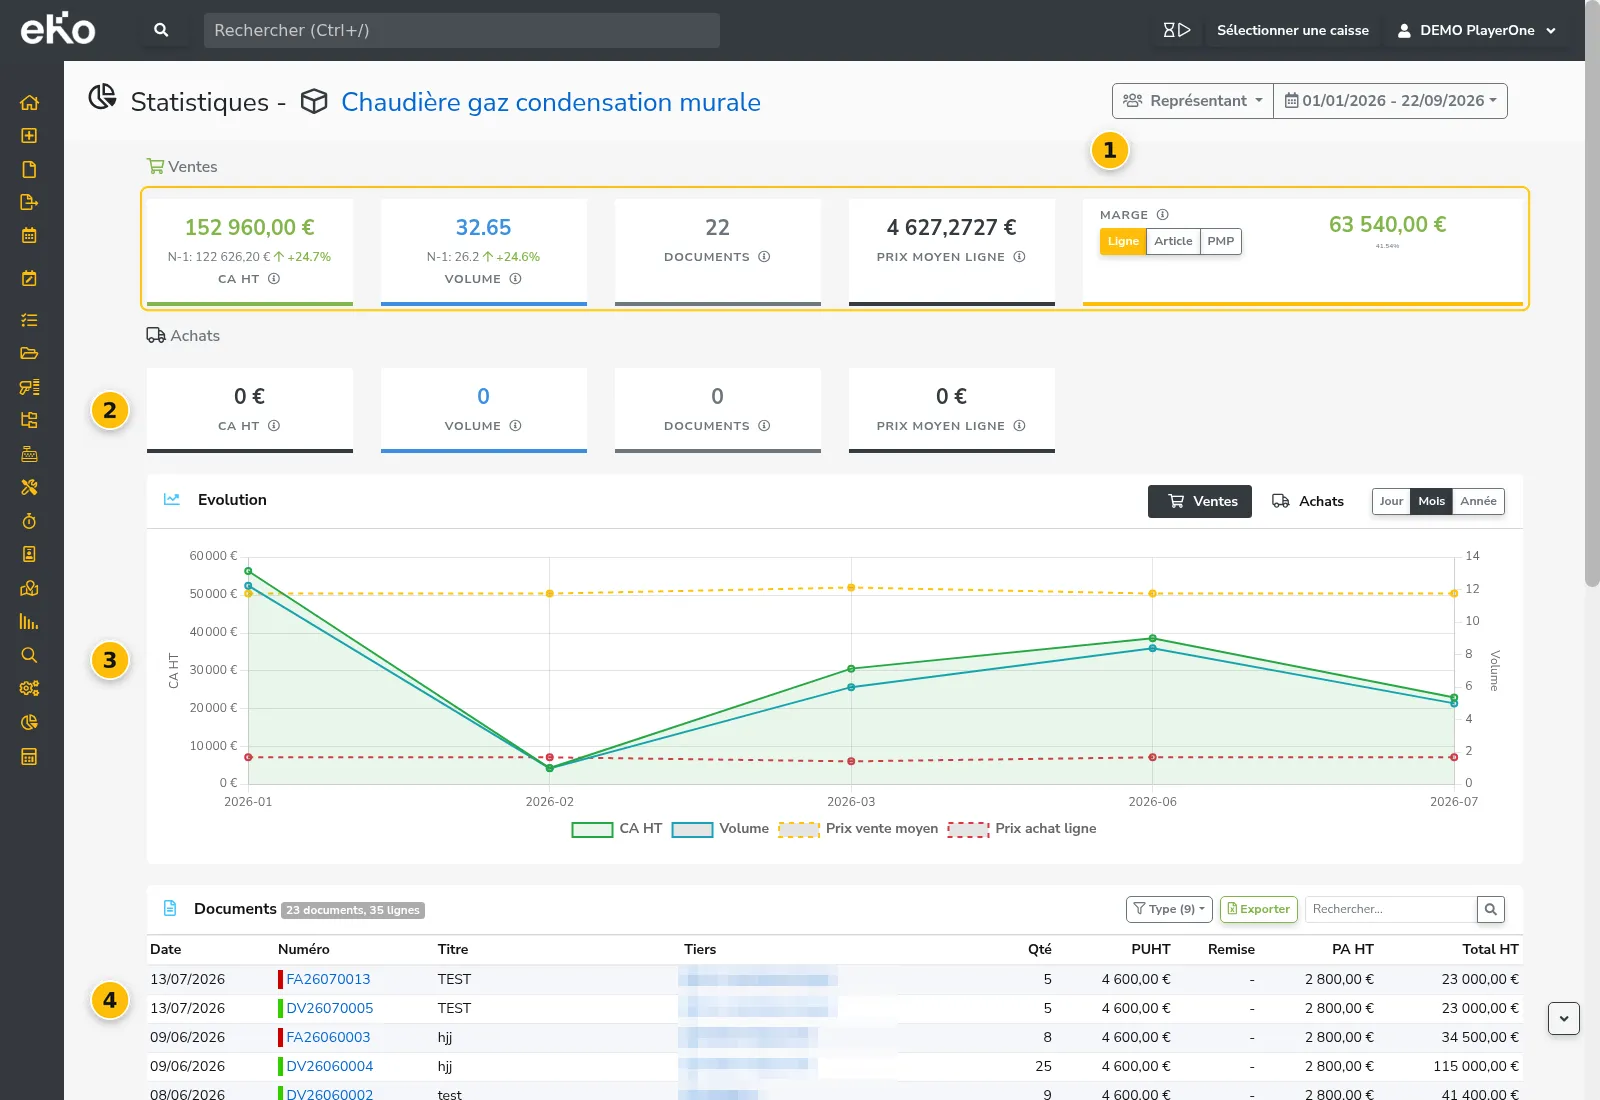
Task: Open document FA26060003
Action: coord(328,1037)
